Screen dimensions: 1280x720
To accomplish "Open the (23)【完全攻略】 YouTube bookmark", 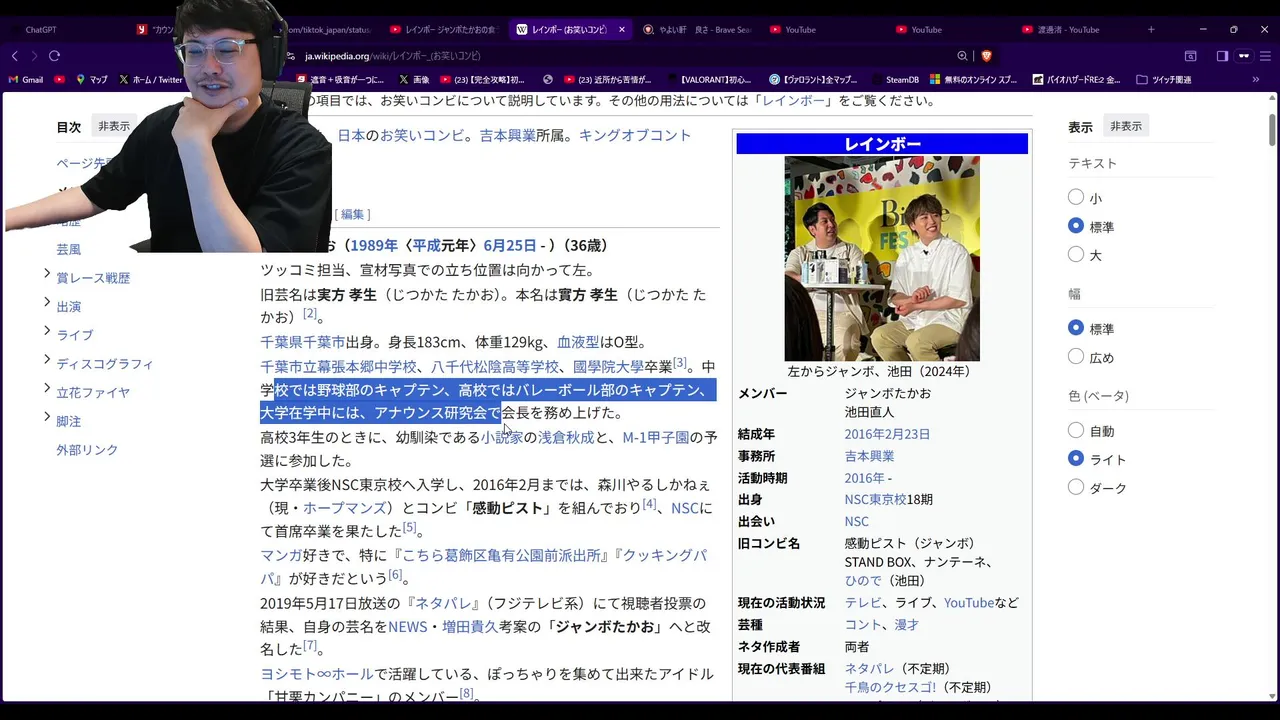I will pyautogui.click(x=482, y=79).
